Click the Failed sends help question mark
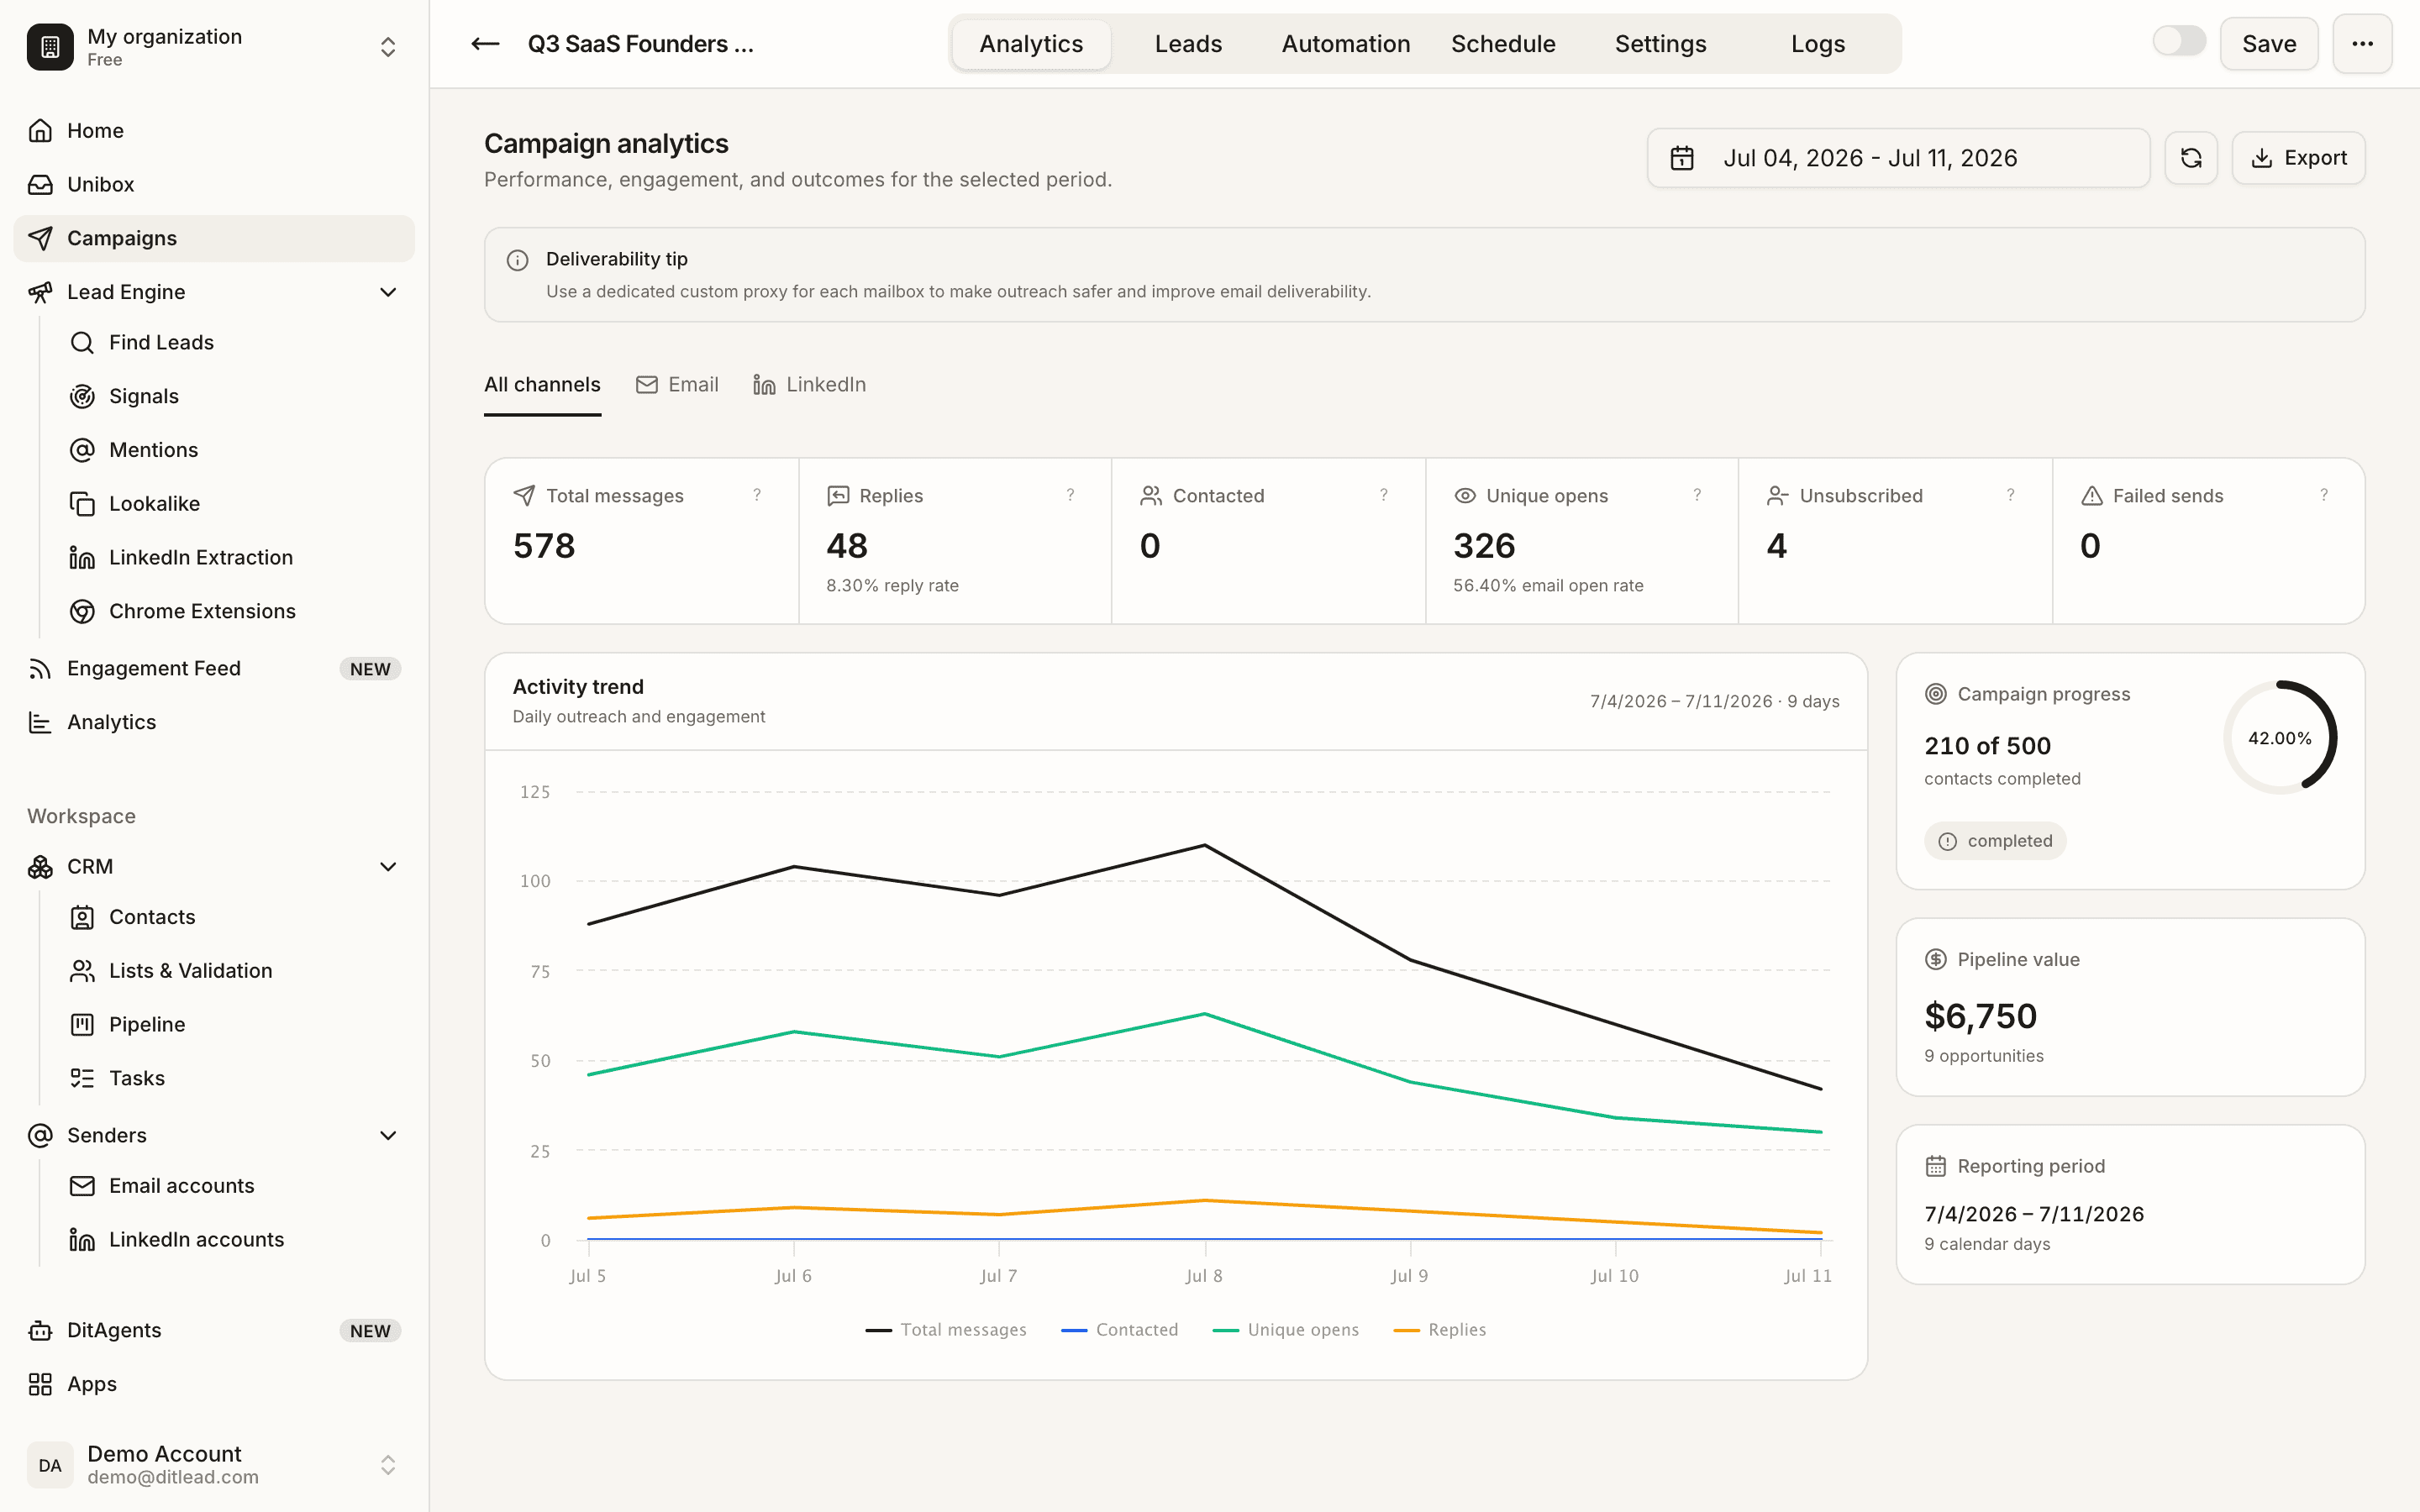2420x1512 pixels. point(2324,495)
